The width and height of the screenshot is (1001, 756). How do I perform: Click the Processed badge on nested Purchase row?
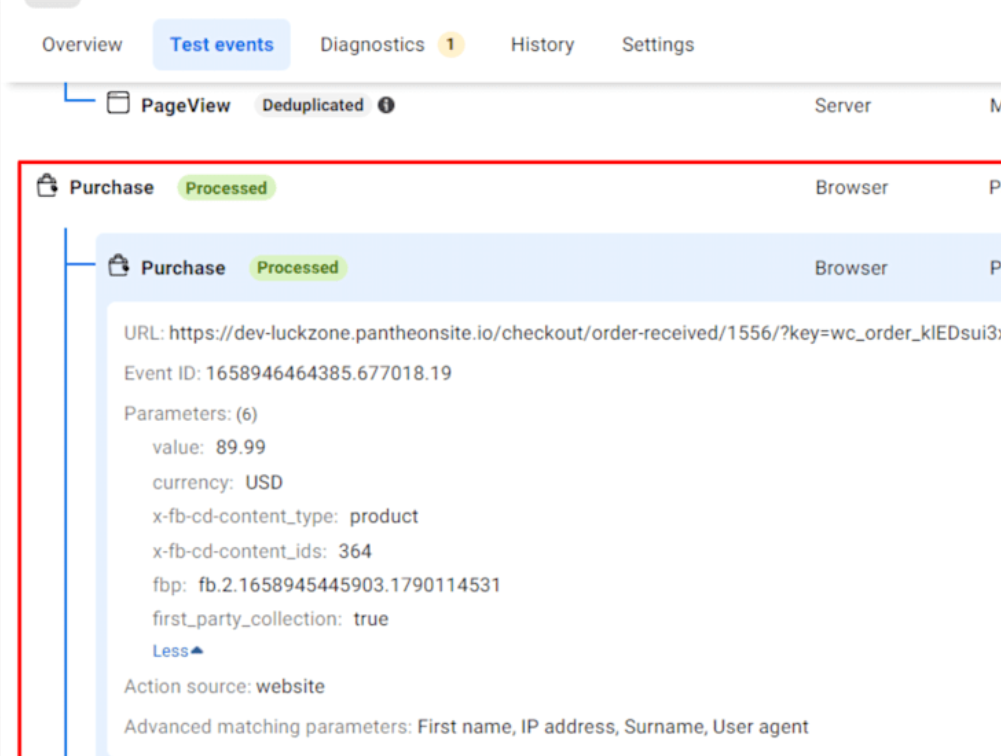pyautogui.click(x=297, y=268)
